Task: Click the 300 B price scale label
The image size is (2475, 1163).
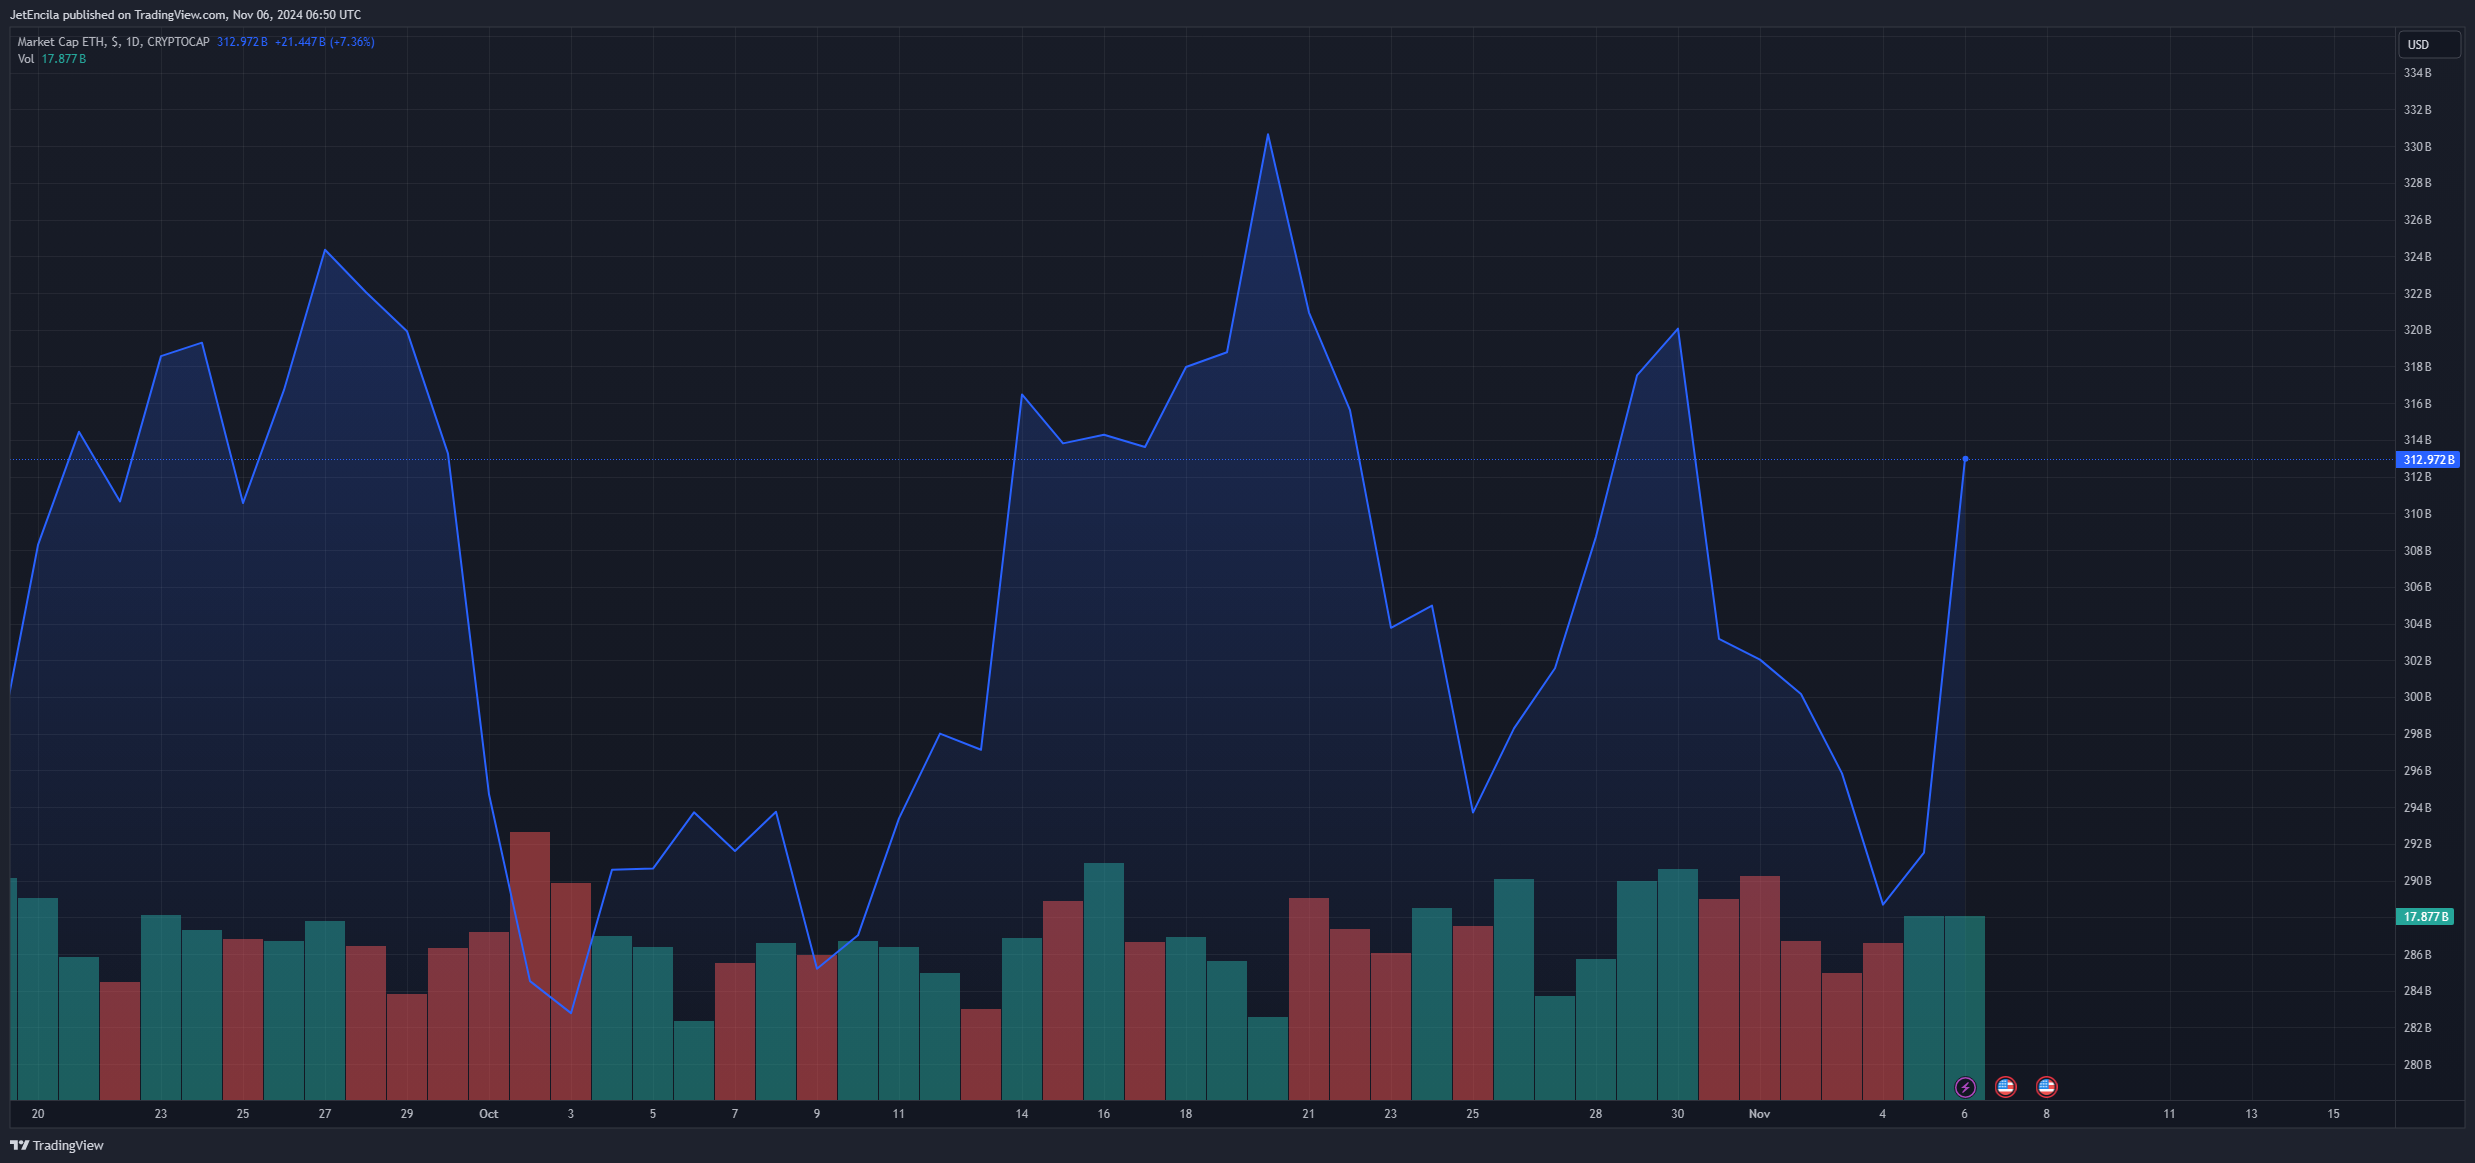Action: 2417,697
